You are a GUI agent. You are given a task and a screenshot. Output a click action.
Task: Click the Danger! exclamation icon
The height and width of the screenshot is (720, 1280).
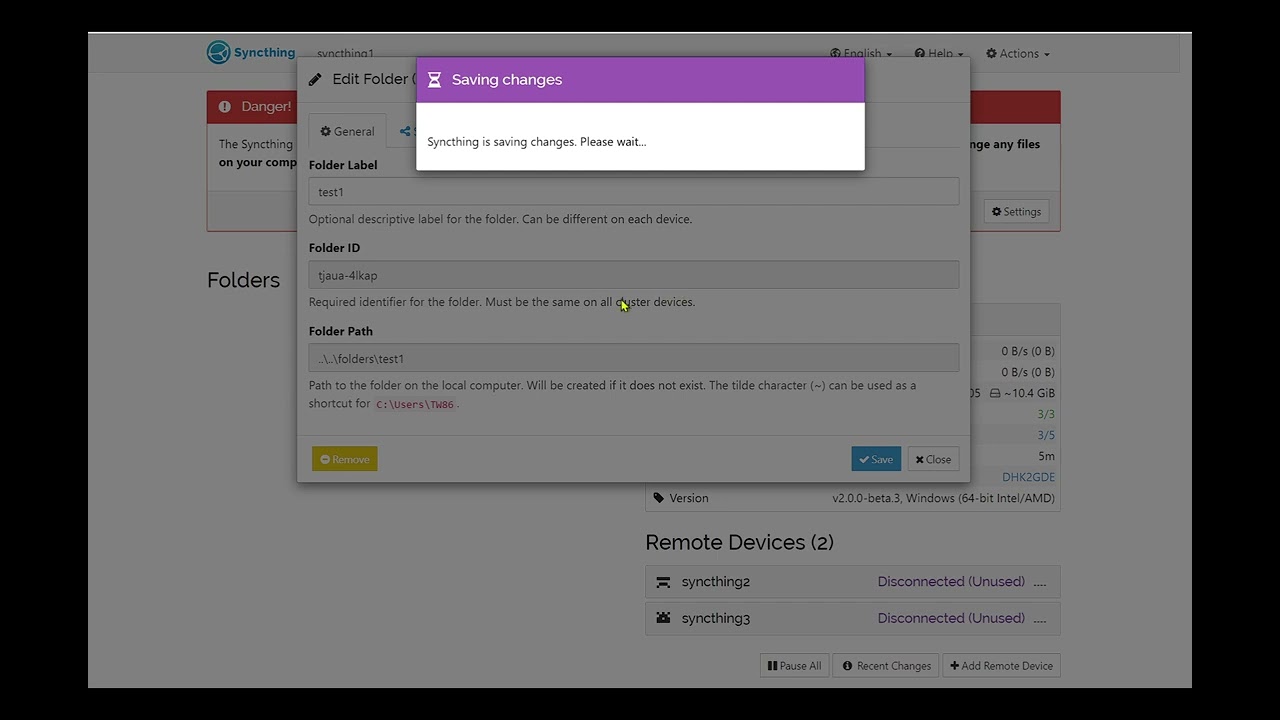(x=224, y=107)
